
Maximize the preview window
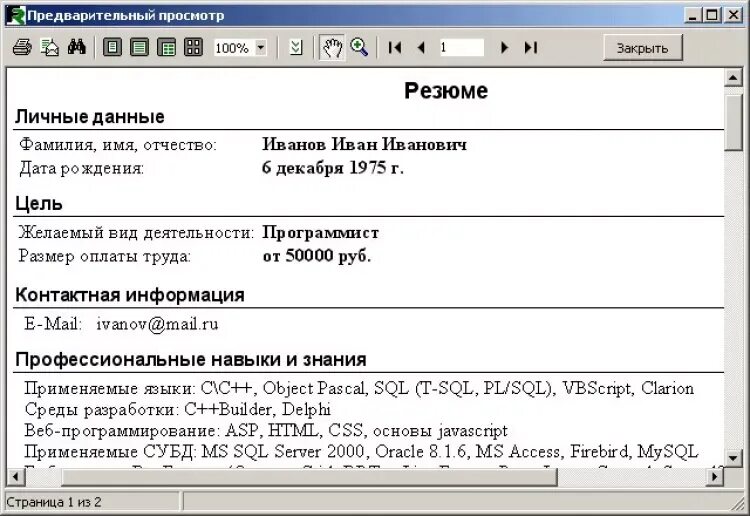click(x=712, y=15)
